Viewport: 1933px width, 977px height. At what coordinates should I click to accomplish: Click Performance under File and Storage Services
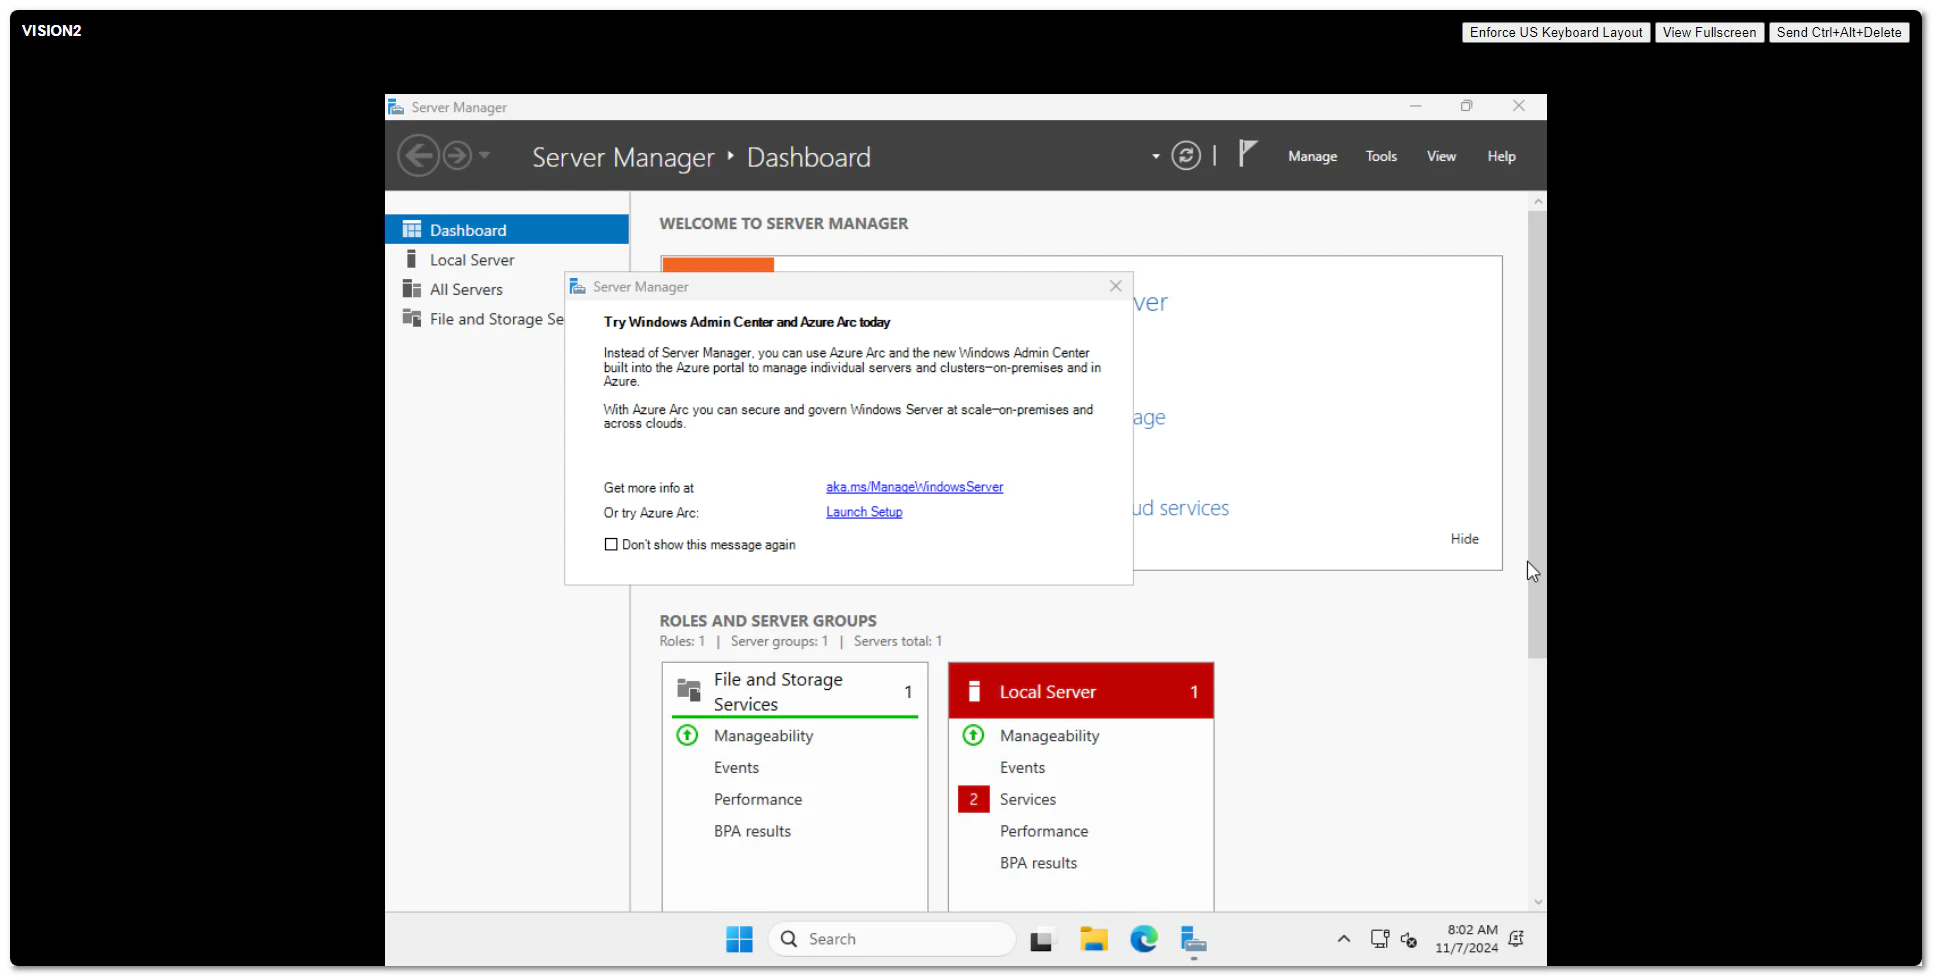[757, 800]
